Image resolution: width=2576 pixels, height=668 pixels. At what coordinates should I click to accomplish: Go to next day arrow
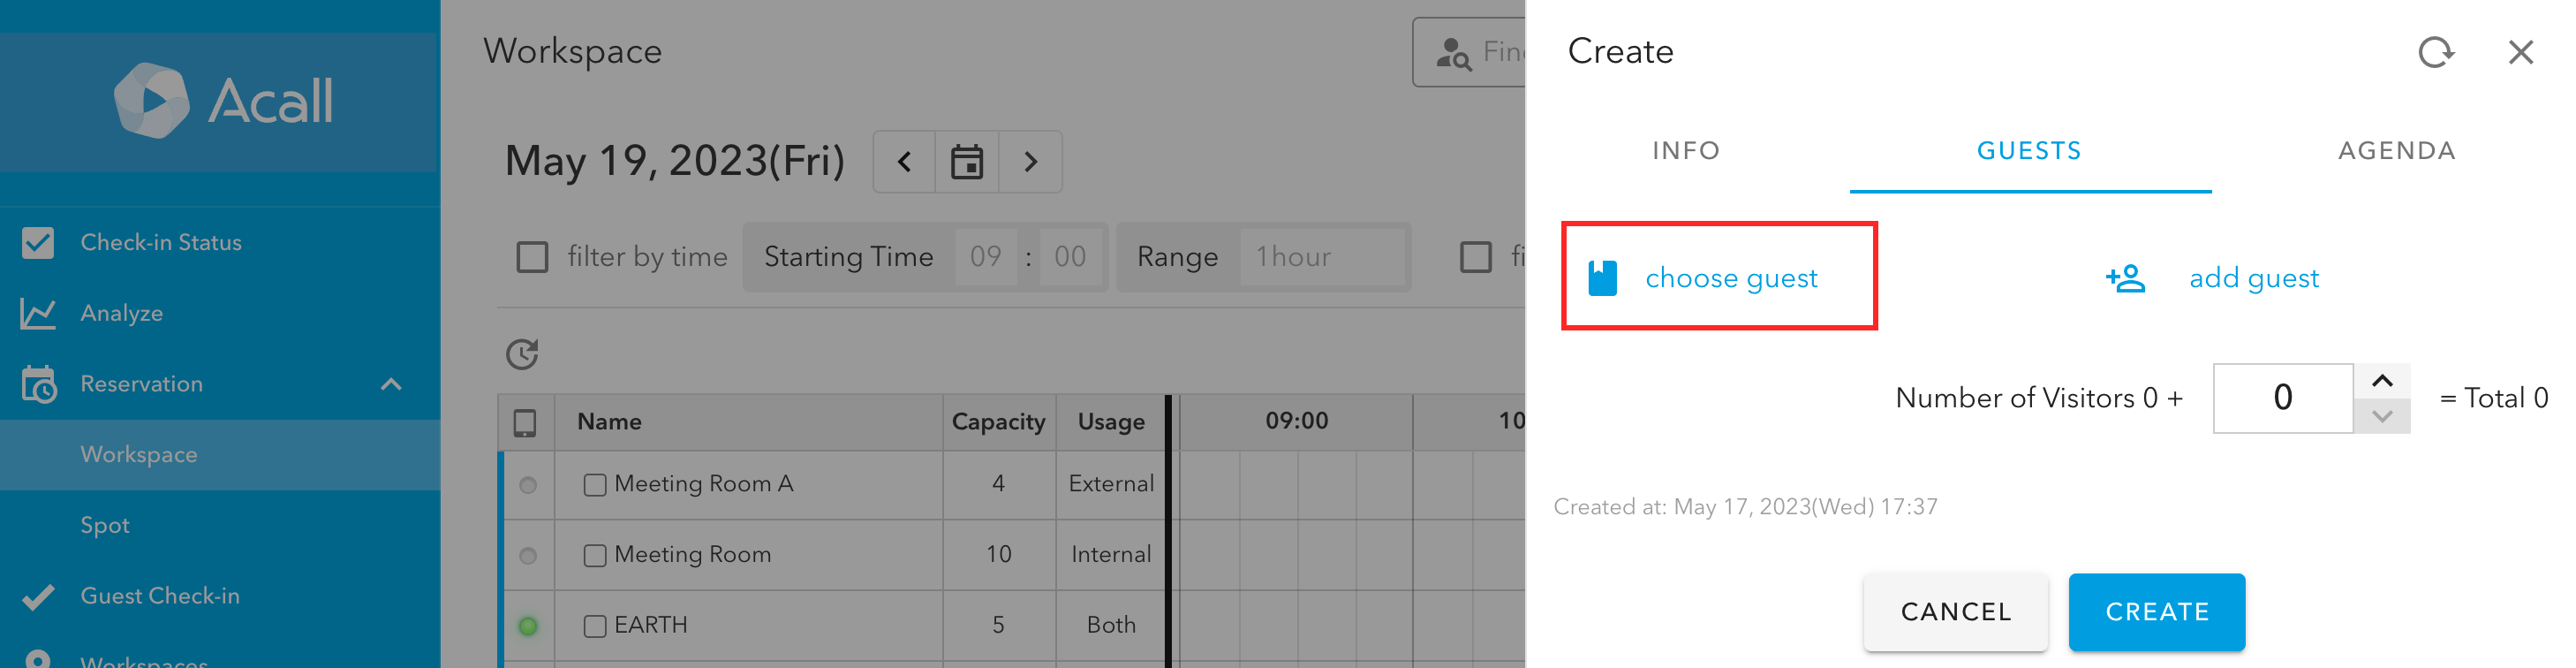(1030, 162)
